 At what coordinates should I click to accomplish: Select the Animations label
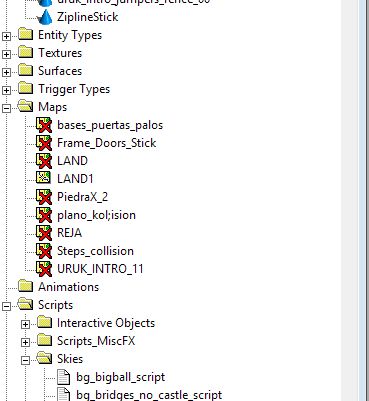pyautogui.click(x=69, y=287)
